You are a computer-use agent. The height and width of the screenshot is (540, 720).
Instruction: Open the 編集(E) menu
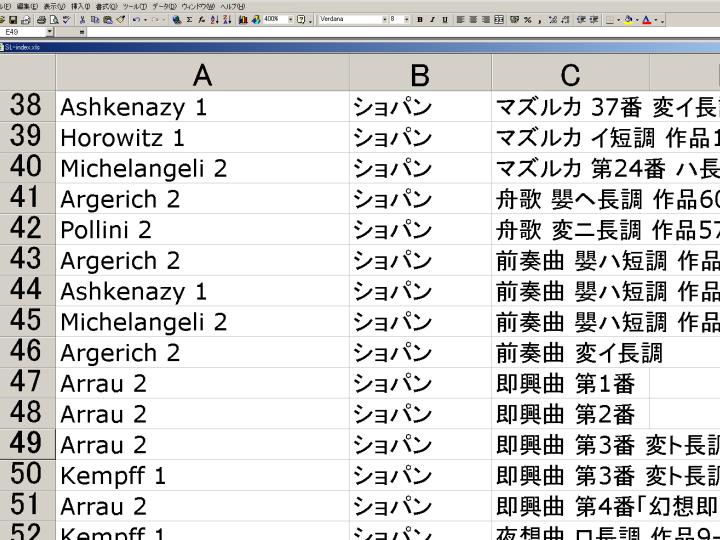coord(27,6)
